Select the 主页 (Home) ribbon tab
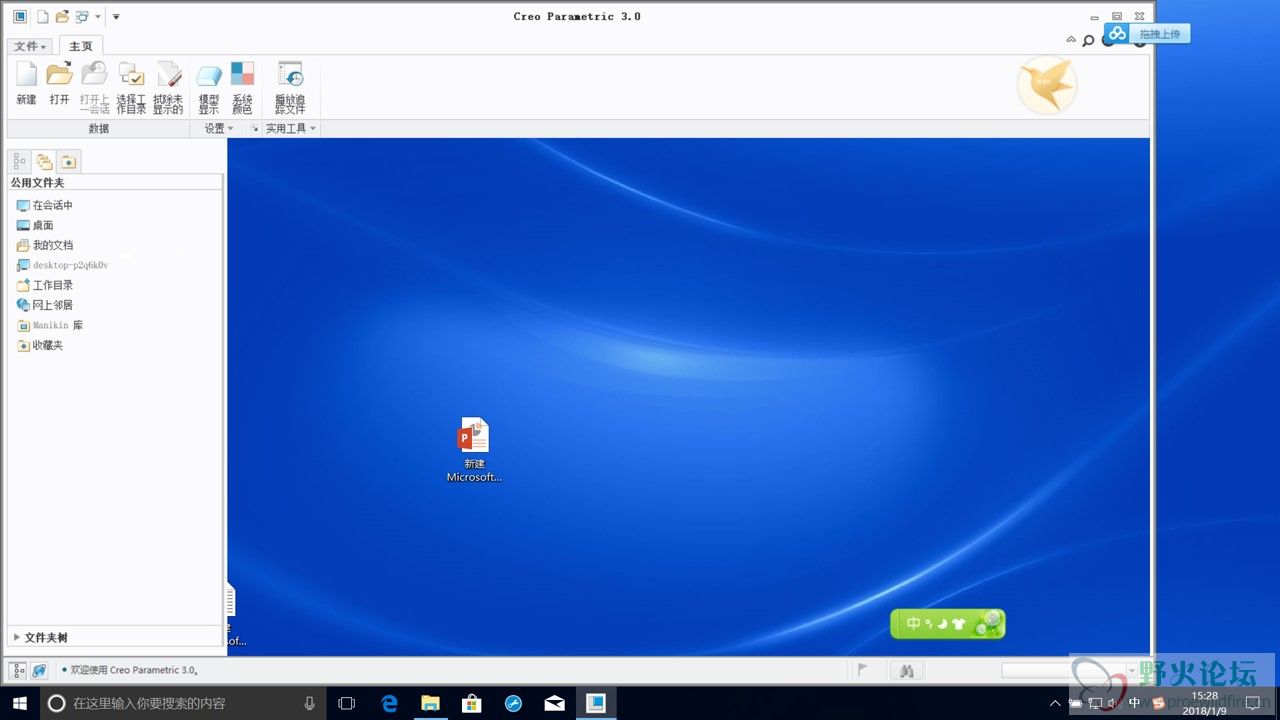1280x720 pixels. (81, 46)
